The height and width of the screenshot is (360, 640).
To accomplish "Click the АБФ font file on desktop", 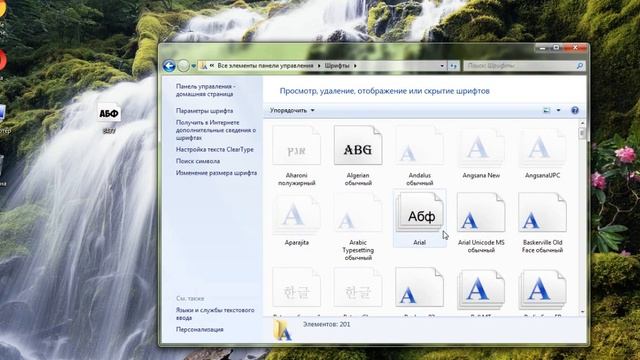I will pos(109,113).
